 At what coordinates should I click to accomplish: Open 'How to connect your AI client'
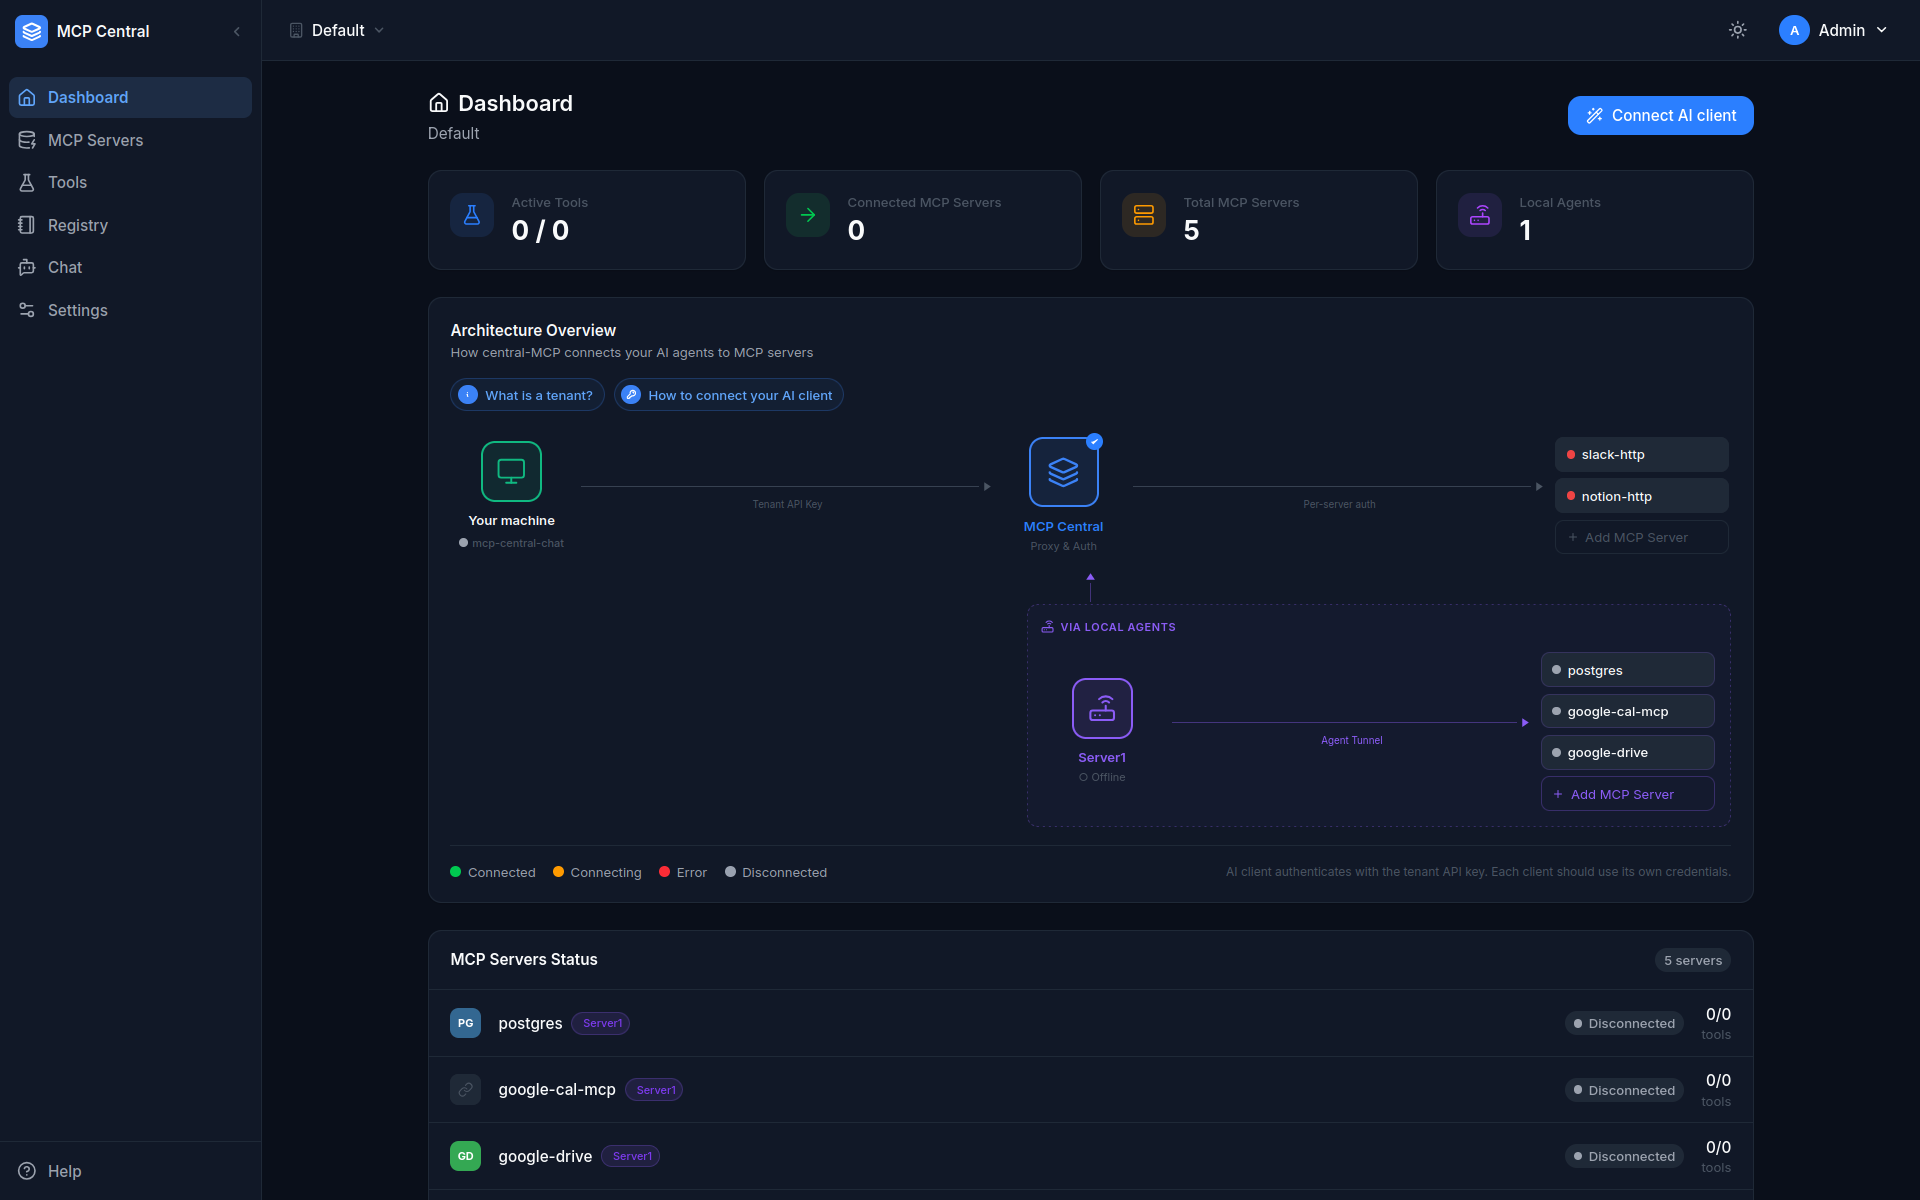click(728, 395)
